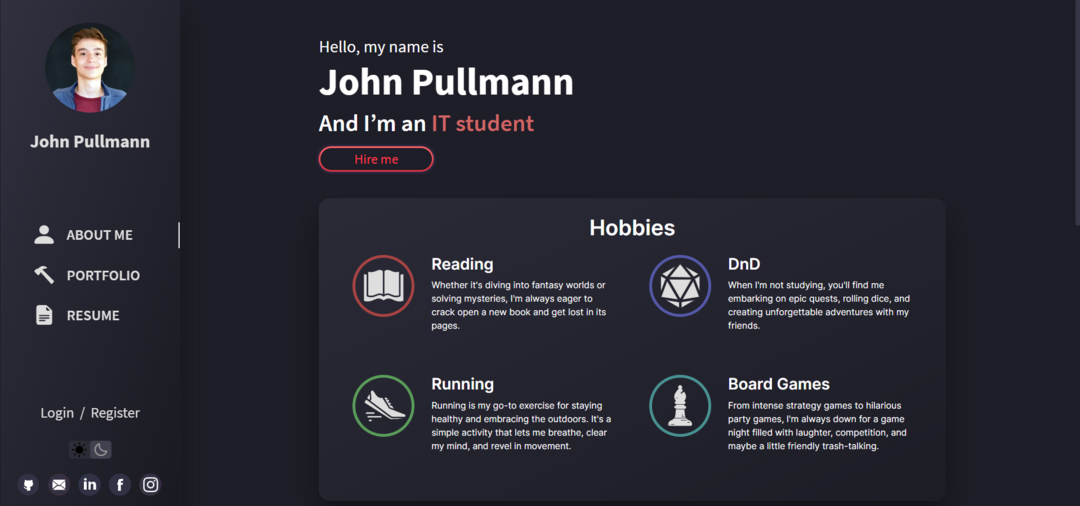Click the Hobbies heading
This screenshot has width=1080, height=506.
(632, 228)
